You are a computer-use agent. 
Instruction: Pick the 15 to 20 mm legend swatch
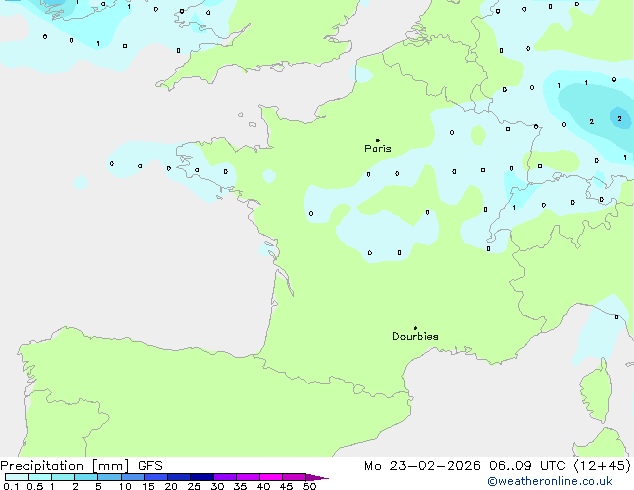point(156,477)
